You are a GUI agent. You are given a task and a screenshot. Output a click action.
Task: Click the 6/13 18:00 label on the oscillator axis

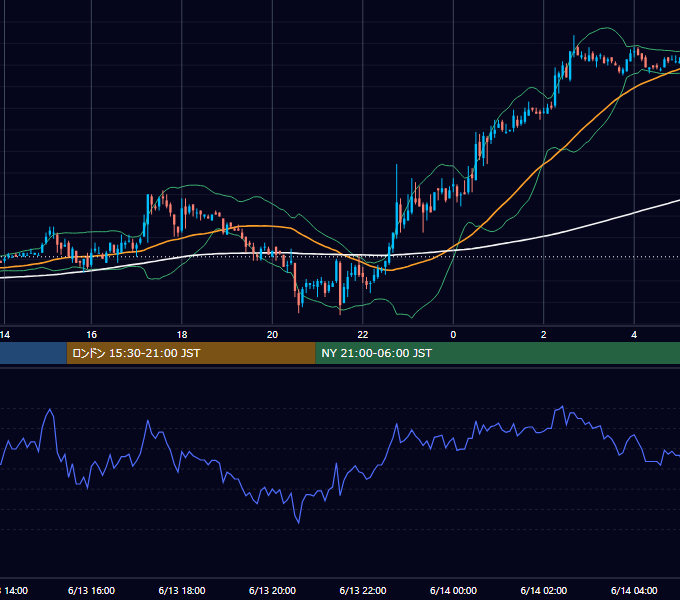182,590
